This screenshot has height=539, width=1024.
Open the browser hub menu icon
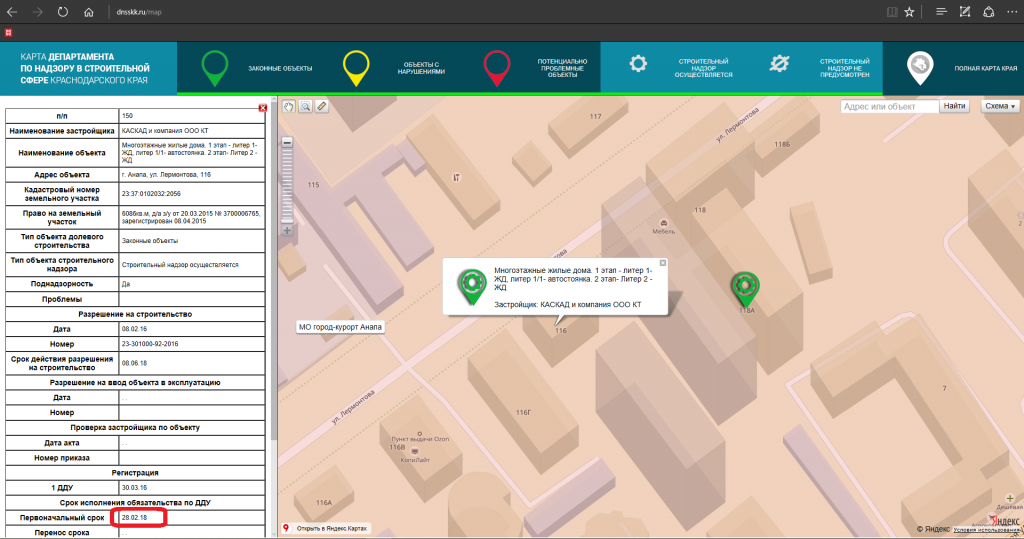[x=941, y=12]
